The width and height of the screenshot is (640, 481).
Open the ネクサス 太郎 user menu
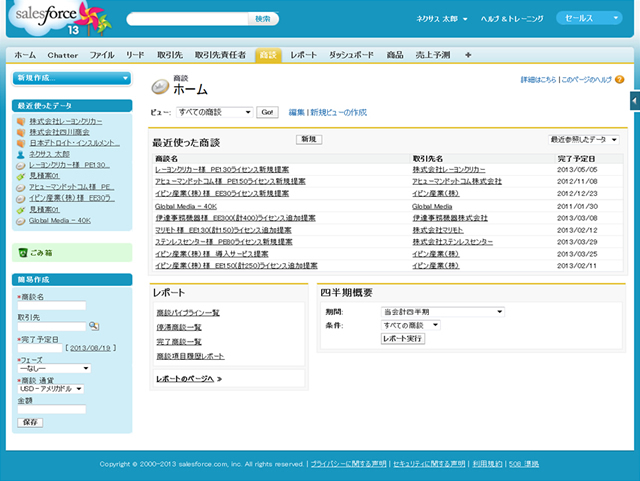point(442,19)
